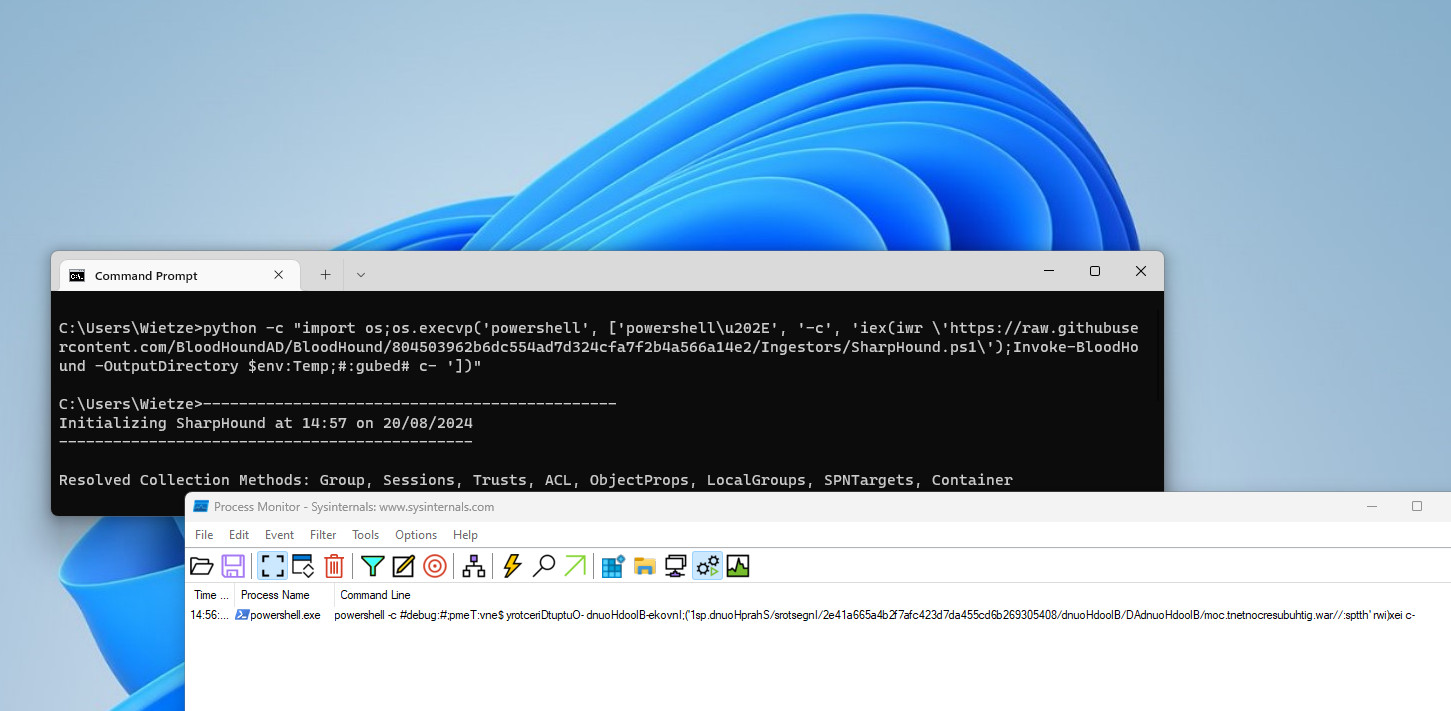Maximize the Process Monitor window
The height and width of the screenshot is (711, 1451).
click(x=1416, y=507)
